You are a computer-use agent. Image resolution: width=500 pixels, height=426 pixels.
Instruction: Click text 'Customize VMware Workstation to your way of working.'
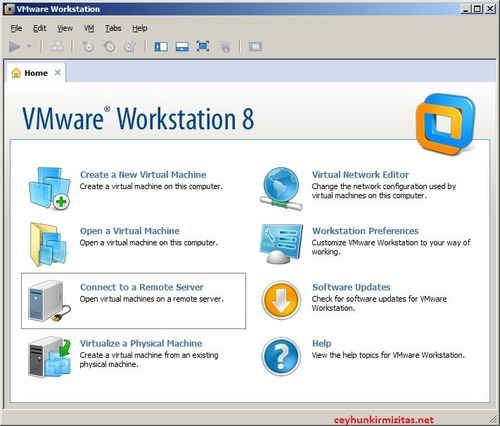[x=391, y=247]
